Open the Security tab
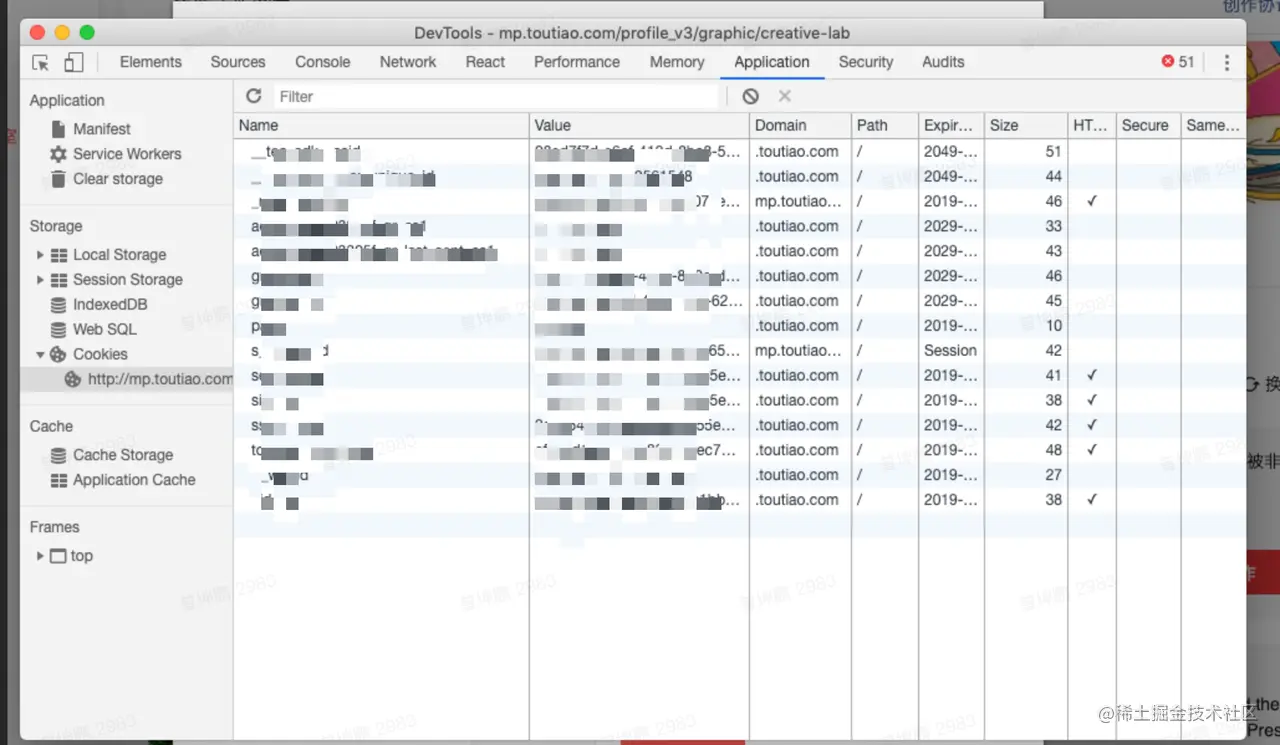The height and width of the screenshot is (745, 1280). 866,62
